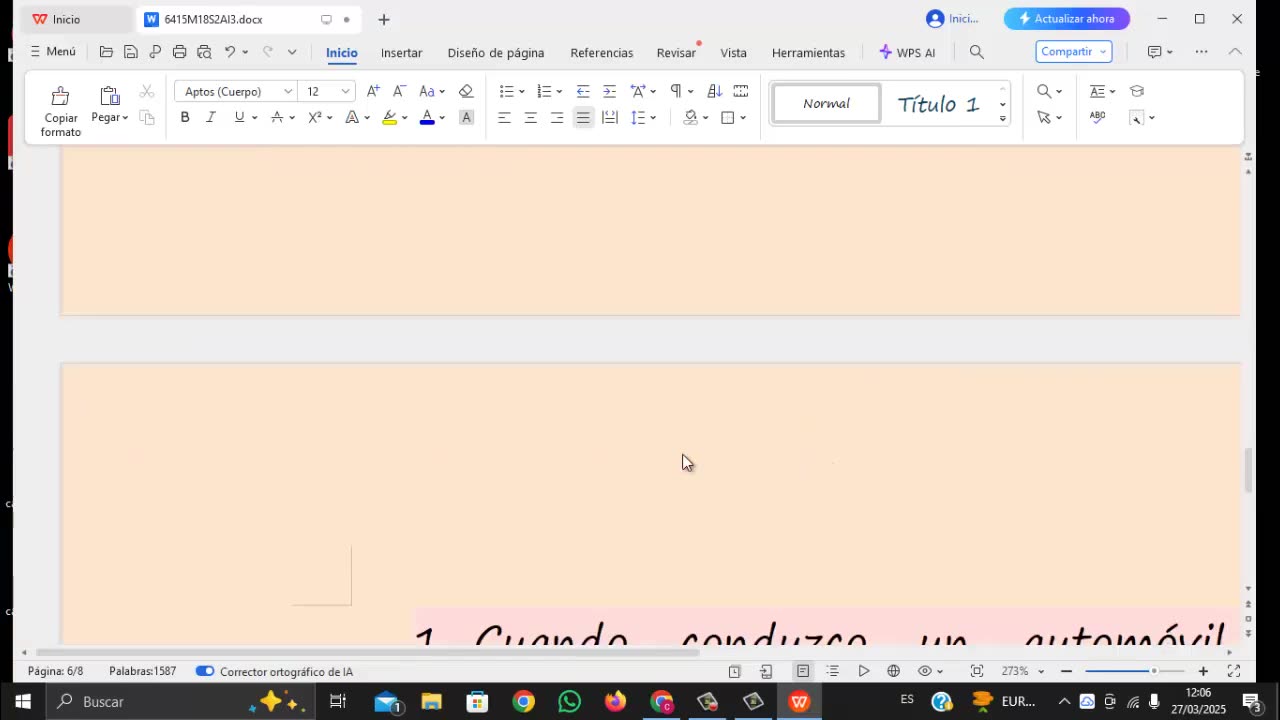Click the Pegar clipboard icon

(110, 96)
